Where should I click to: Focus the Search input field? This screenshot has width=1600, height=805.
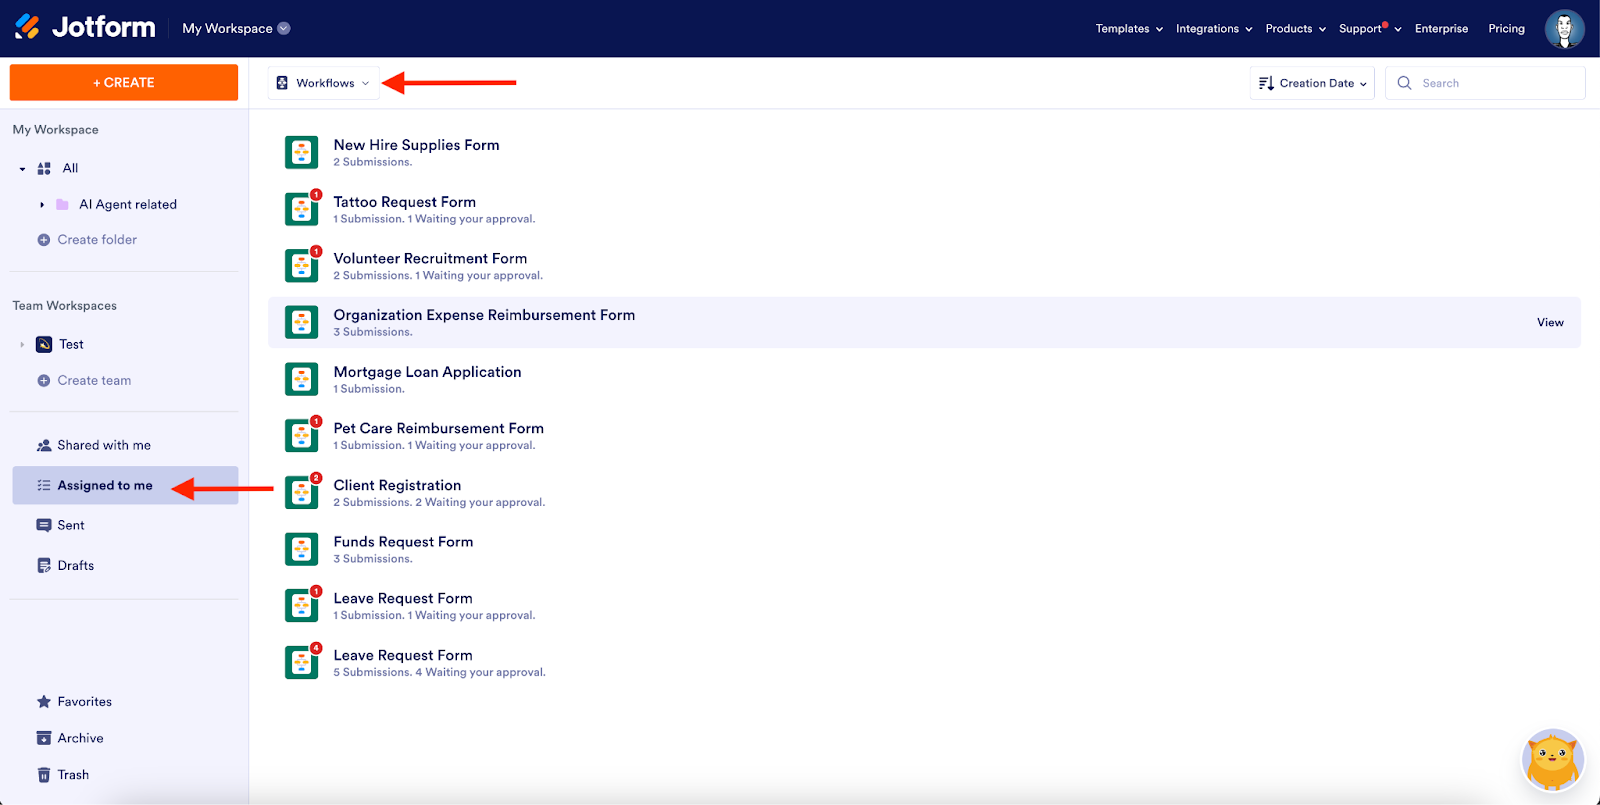(1485, 83)
